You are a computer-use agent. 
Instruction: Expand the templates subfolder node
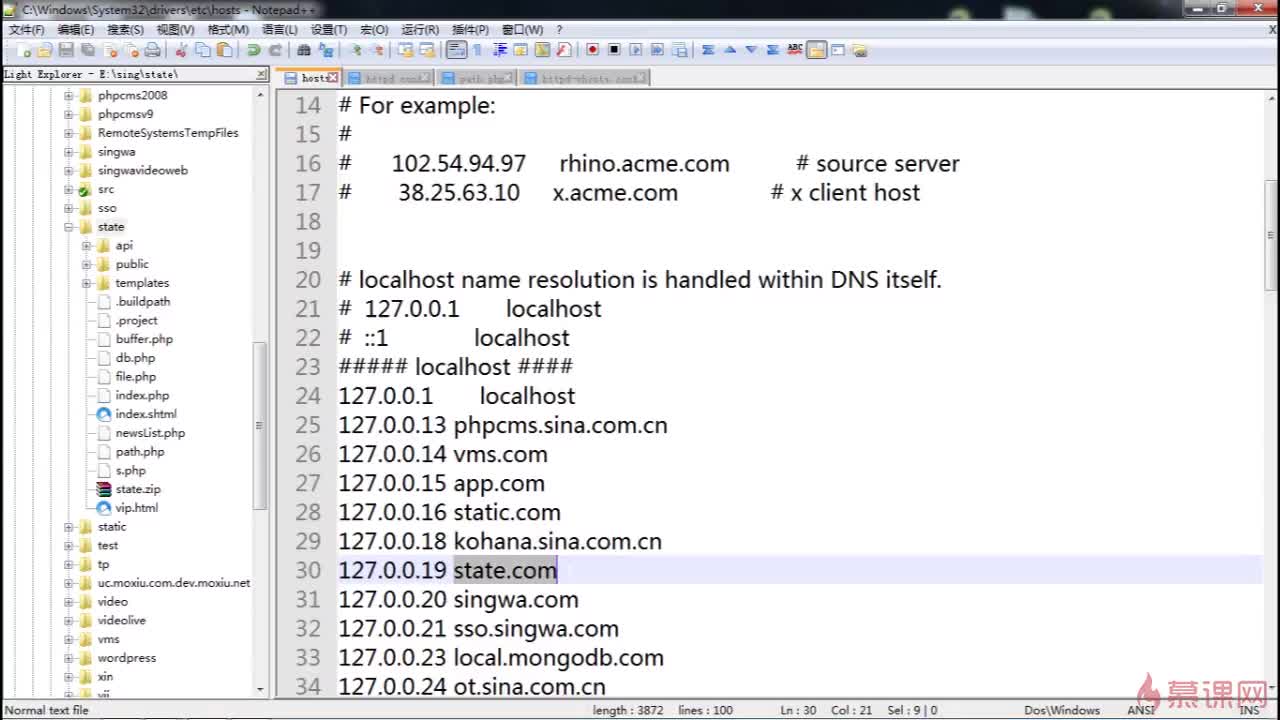(87, 283)
